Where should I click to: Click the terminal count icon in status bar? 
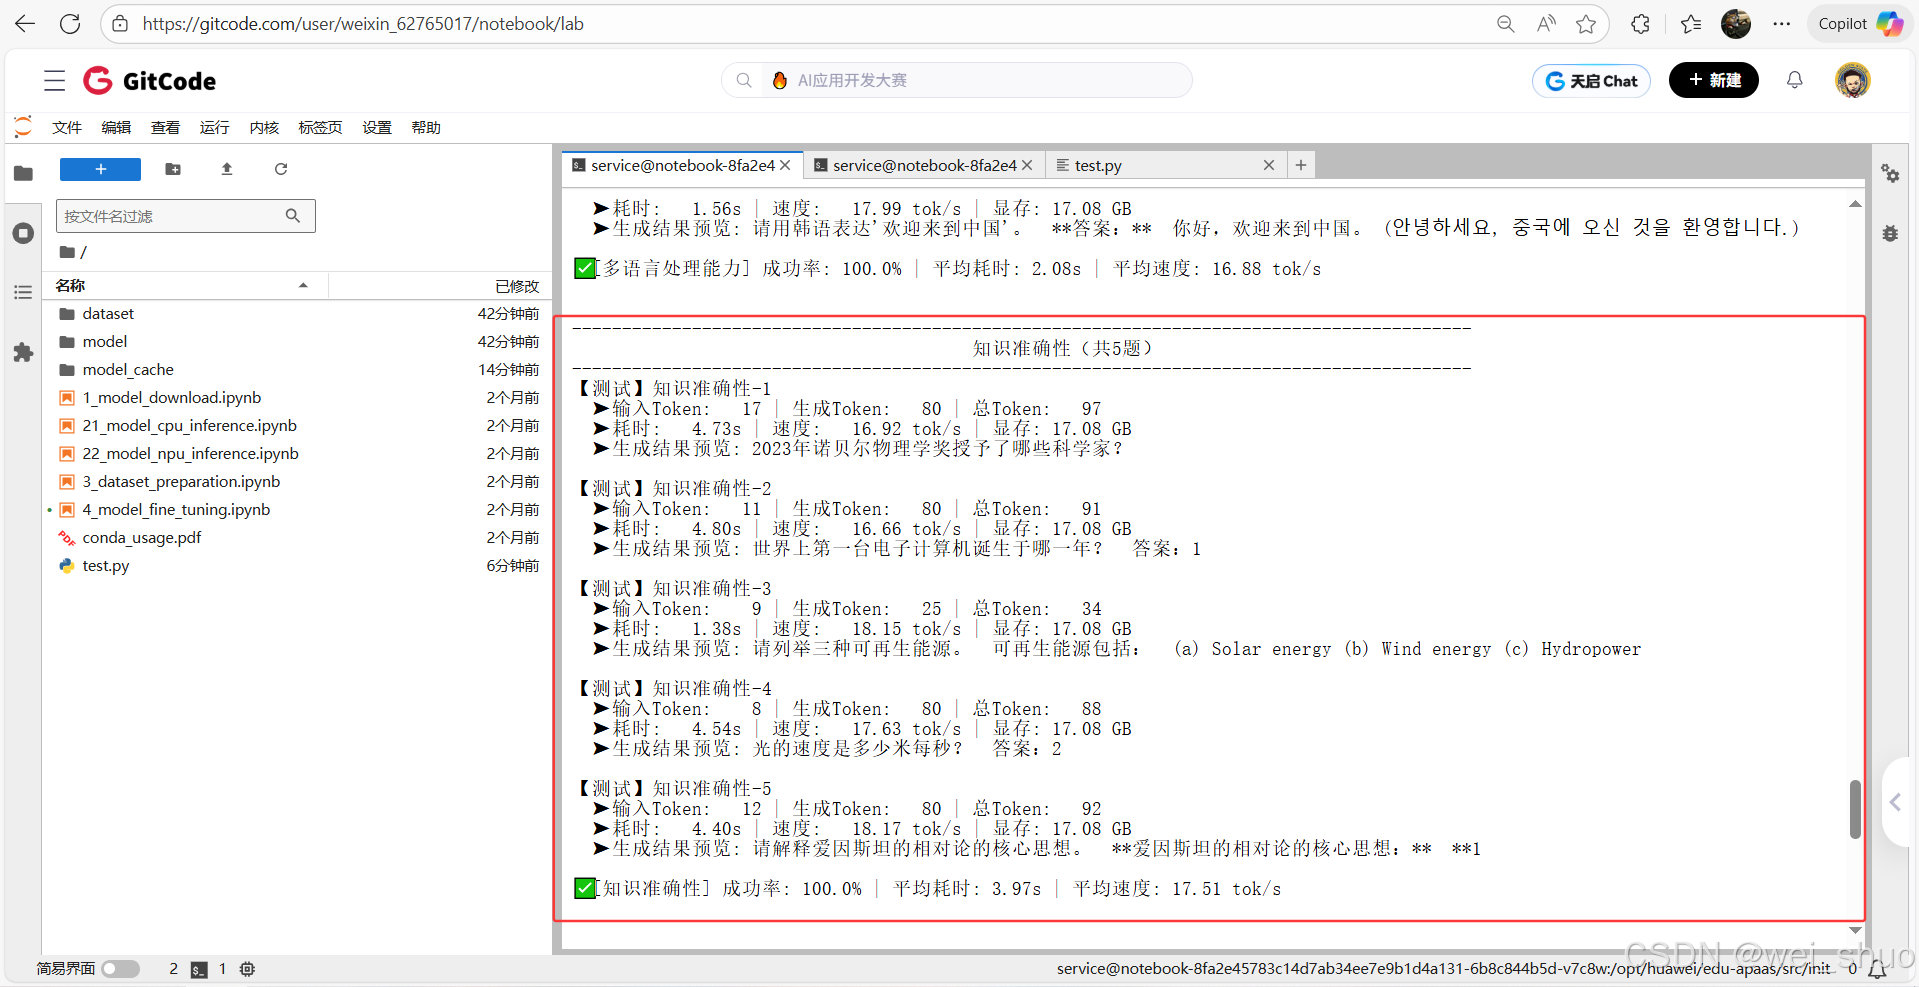pos(199,969)
